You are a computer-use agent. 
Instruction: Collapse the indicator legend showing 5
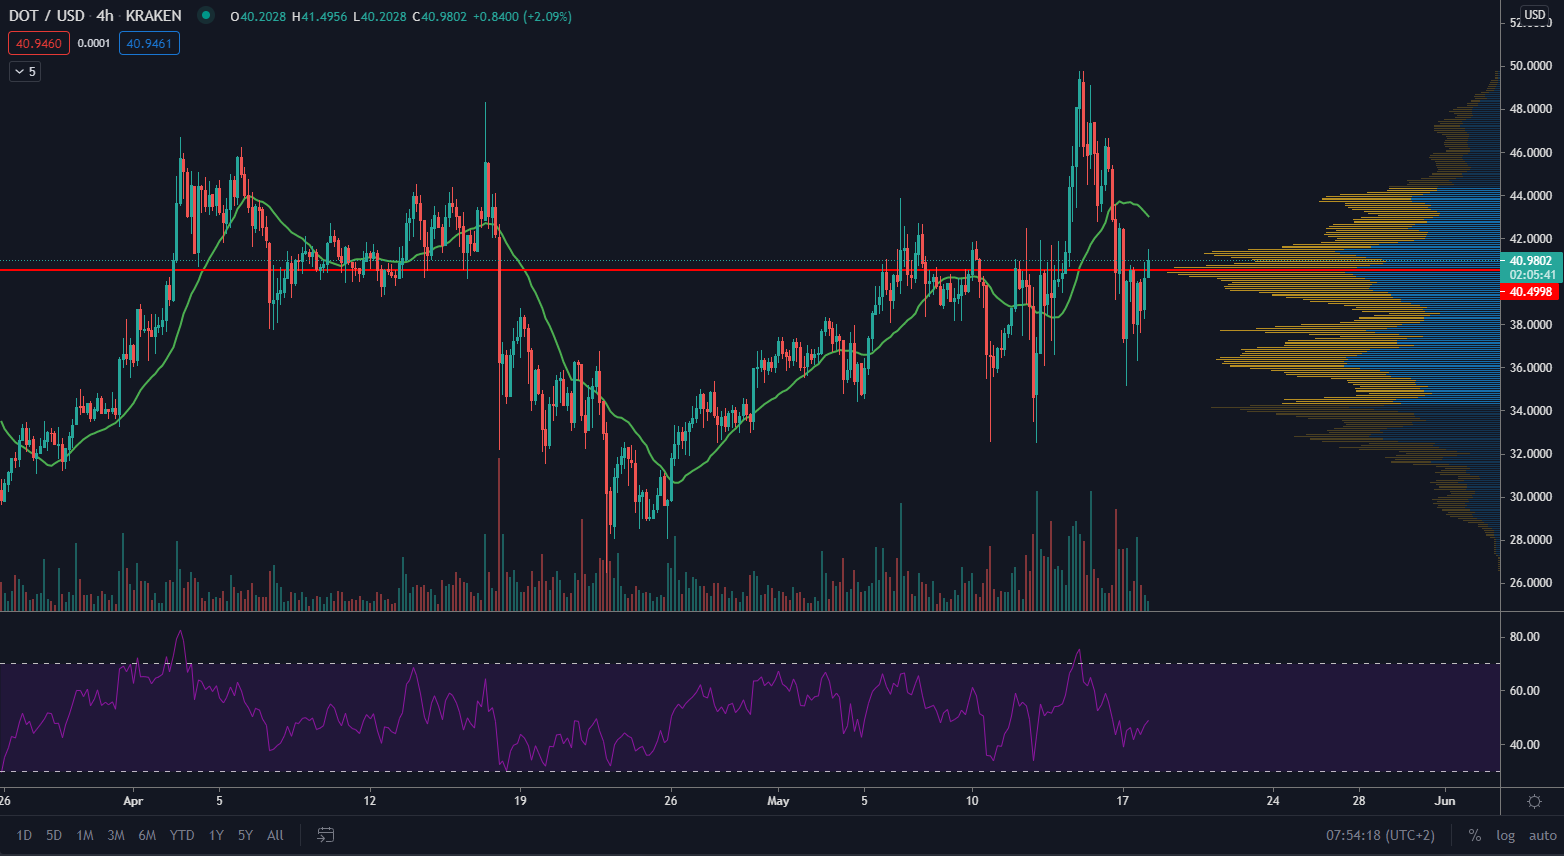25,72
